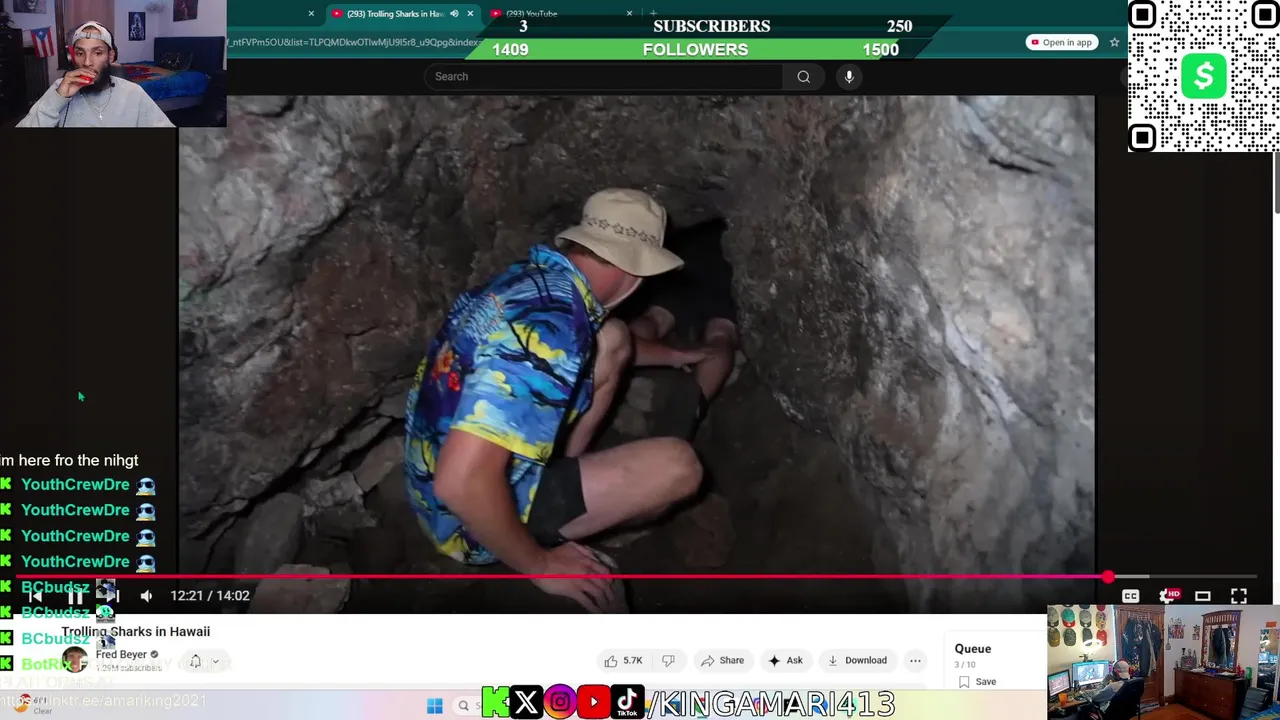The height and width of the screenshot is (720, 1280).
Task: Click the Cash App QR code
Action: point(1204,76)
